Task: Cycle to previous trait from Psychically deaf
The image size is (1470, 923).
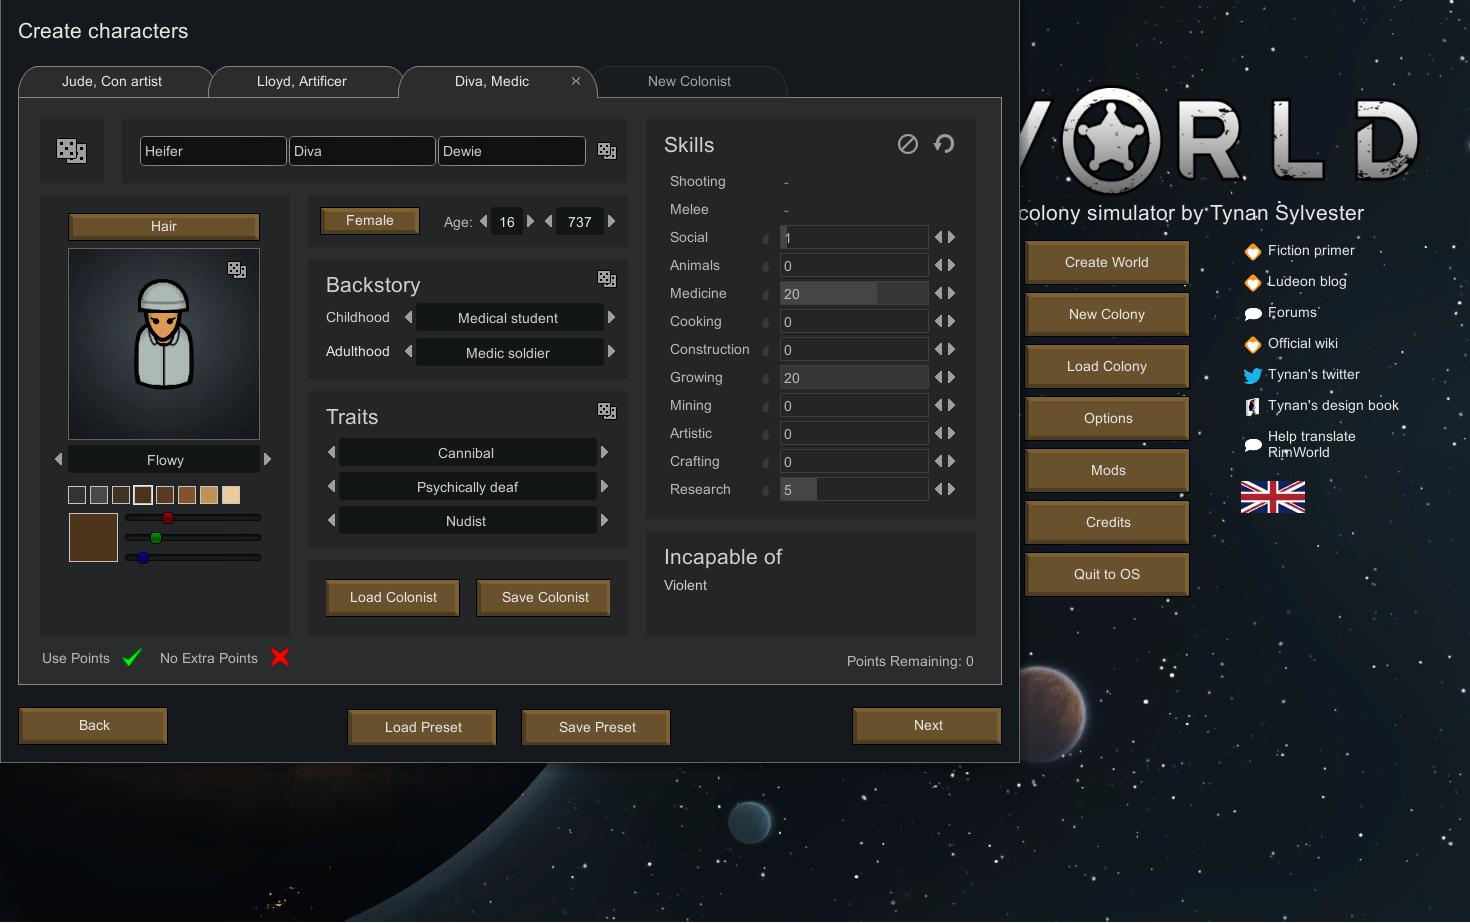Action: pos(331,486)
